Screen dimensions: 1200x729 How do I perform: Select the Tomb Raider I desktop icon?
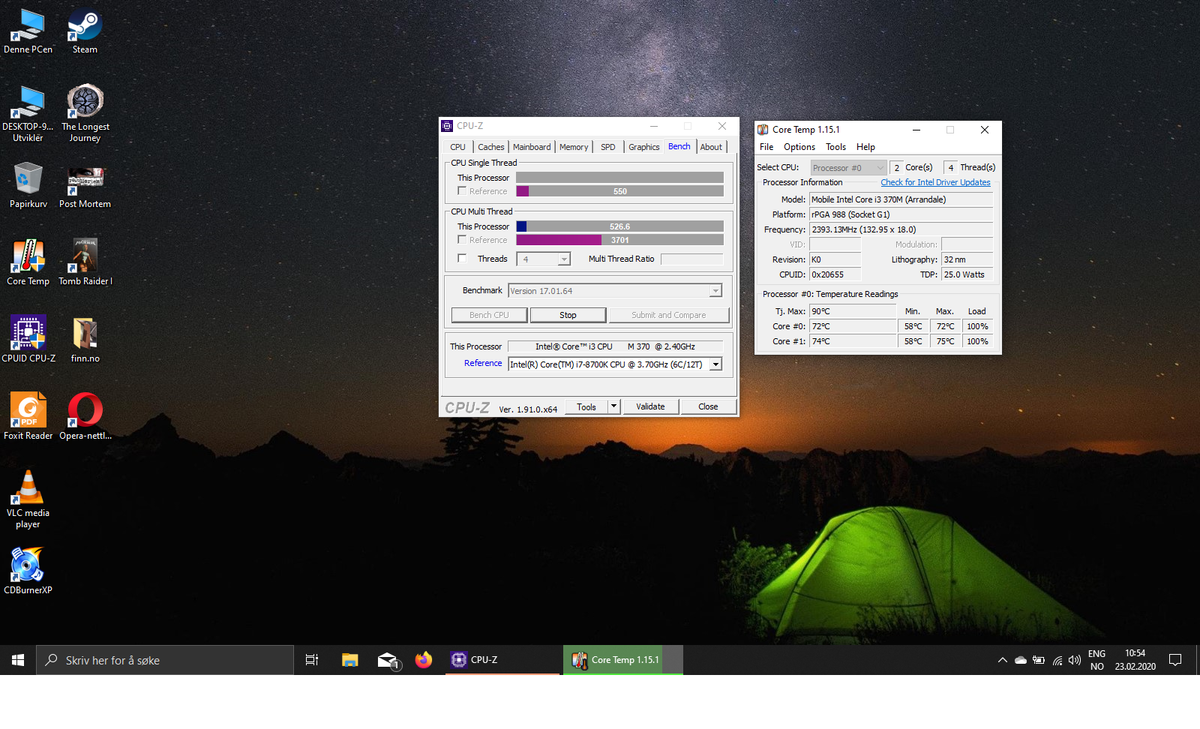pos(85,263)
